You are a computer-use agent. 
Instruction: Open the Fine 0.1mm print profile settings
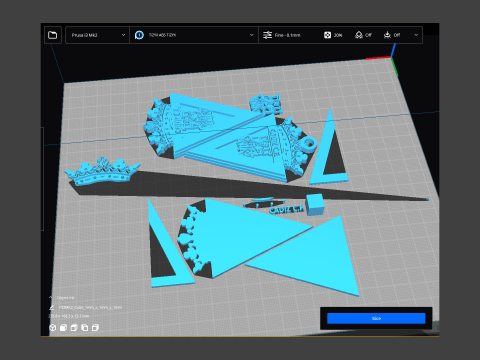coord(282,35)
